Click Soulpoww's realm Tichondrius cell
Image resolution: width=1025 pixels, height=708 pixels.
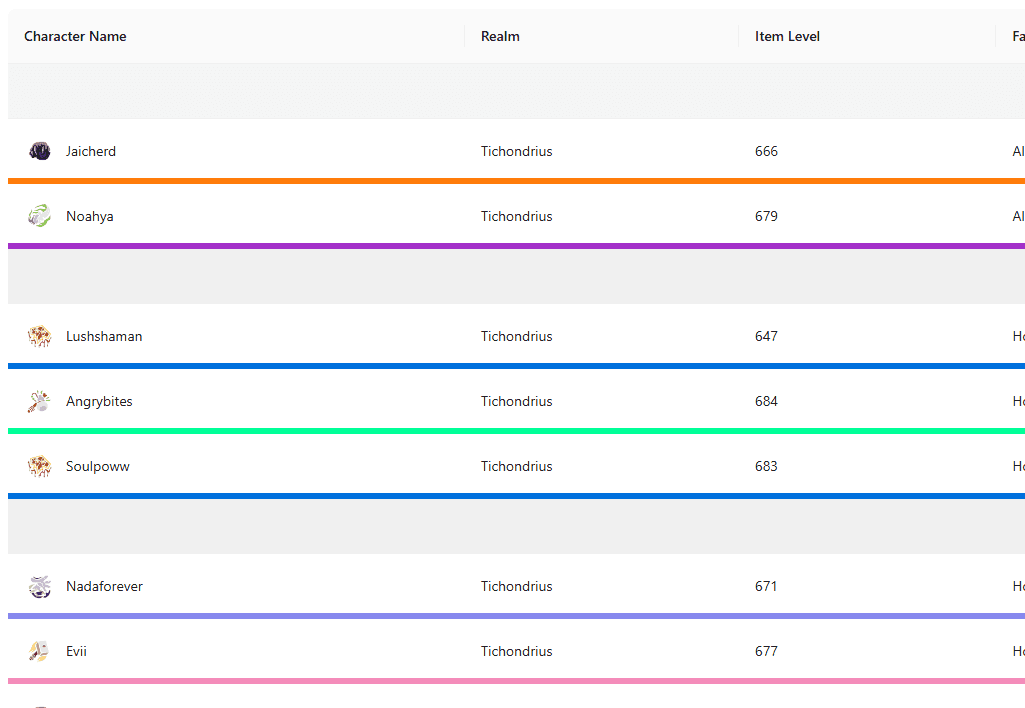[x=516, y=466]
